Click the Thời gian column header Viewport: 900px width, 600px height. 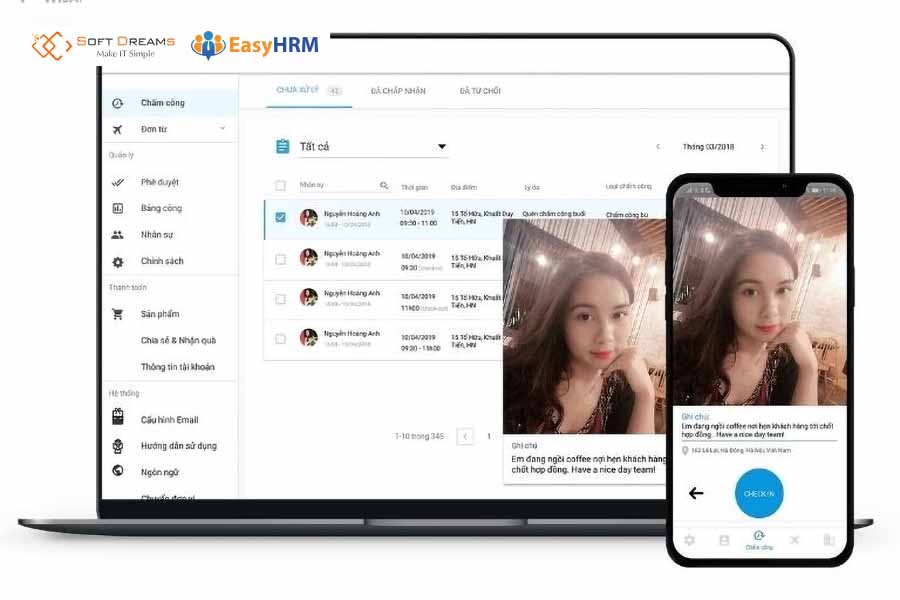(414, 187)
